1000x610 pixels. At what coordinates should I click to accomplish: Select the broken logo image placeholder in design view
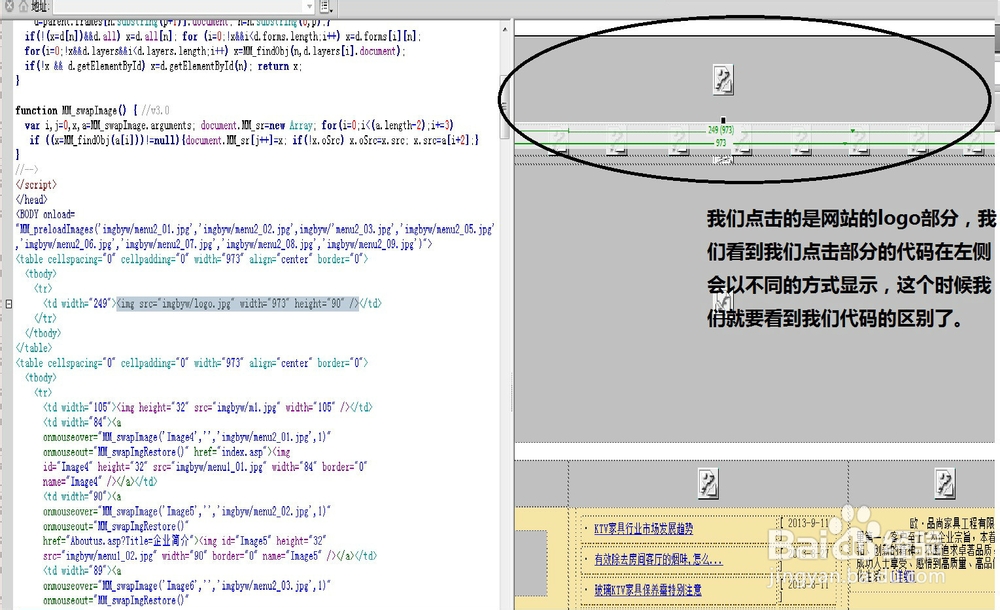click(723, 80)
